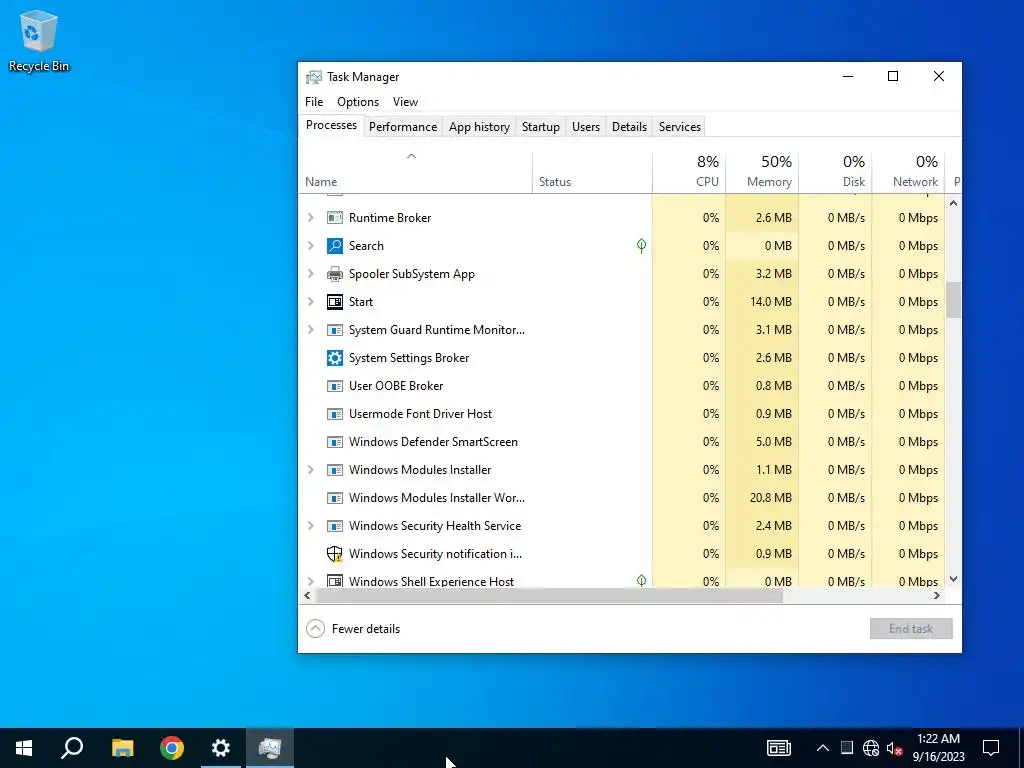
Task: Open File Explorer from taskbar
Action: click(x=122, y=748)
